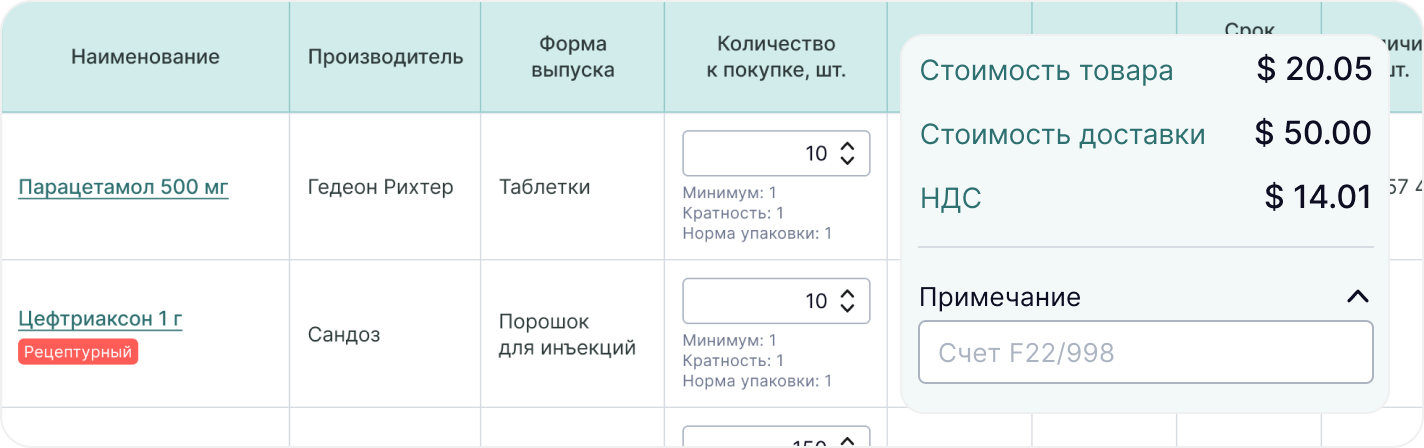Collapse the Примечание section chevron
This screenshot has width=1424, height=448.
1357,297
